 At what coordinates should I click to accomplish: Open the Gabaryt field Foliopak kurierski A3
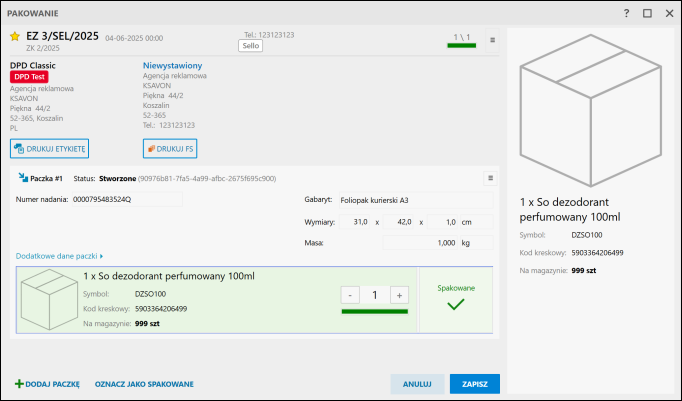[x=416, y=200]
